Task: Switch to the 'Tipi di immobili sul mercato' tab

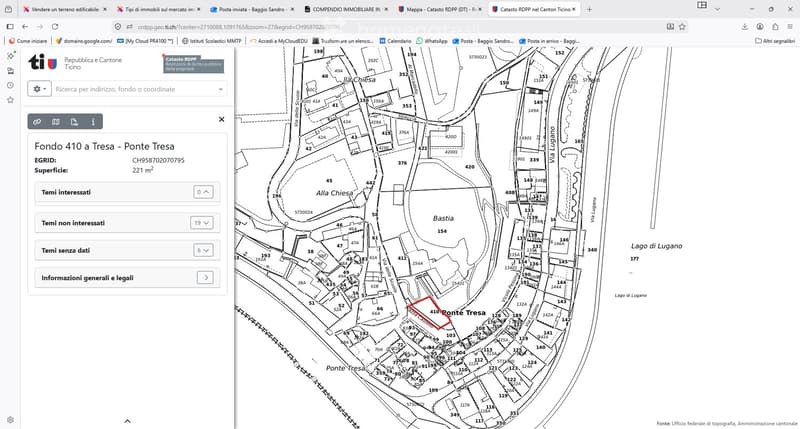Action: [155, 9]
